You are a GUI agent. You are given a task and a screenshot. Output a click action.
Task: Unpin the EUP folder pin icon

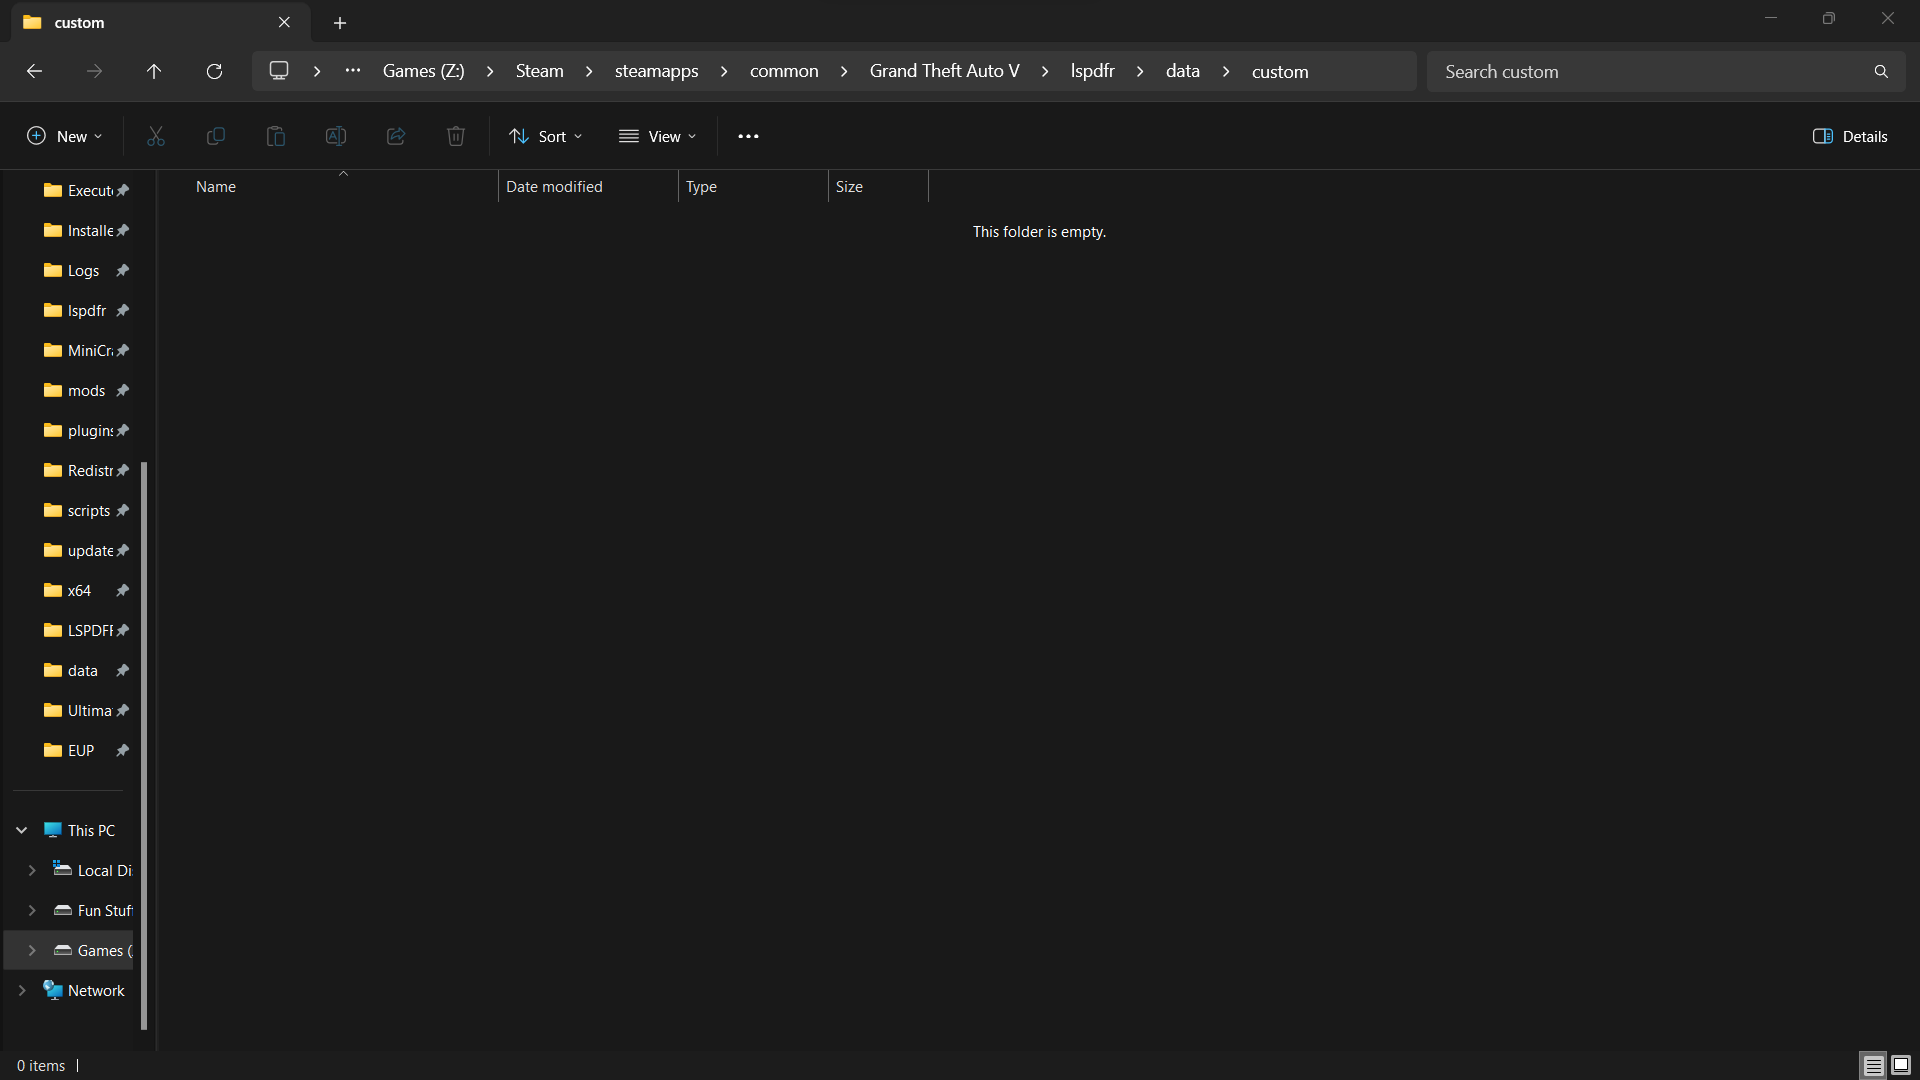pos(122,751)
